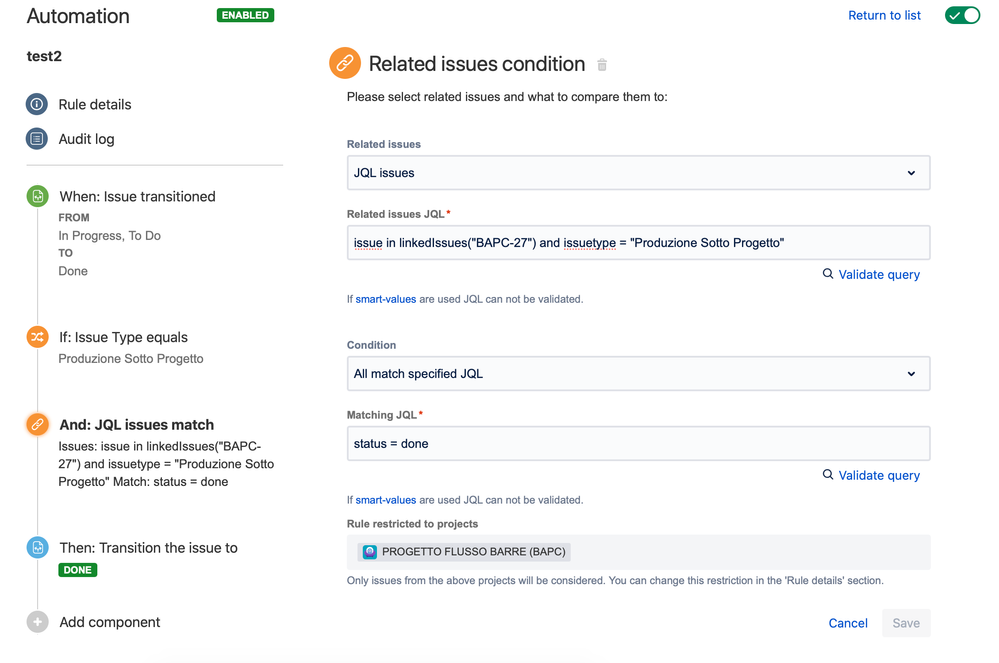
Task: Click into the Matching JQL field
Action: click(x=638, y=444)
